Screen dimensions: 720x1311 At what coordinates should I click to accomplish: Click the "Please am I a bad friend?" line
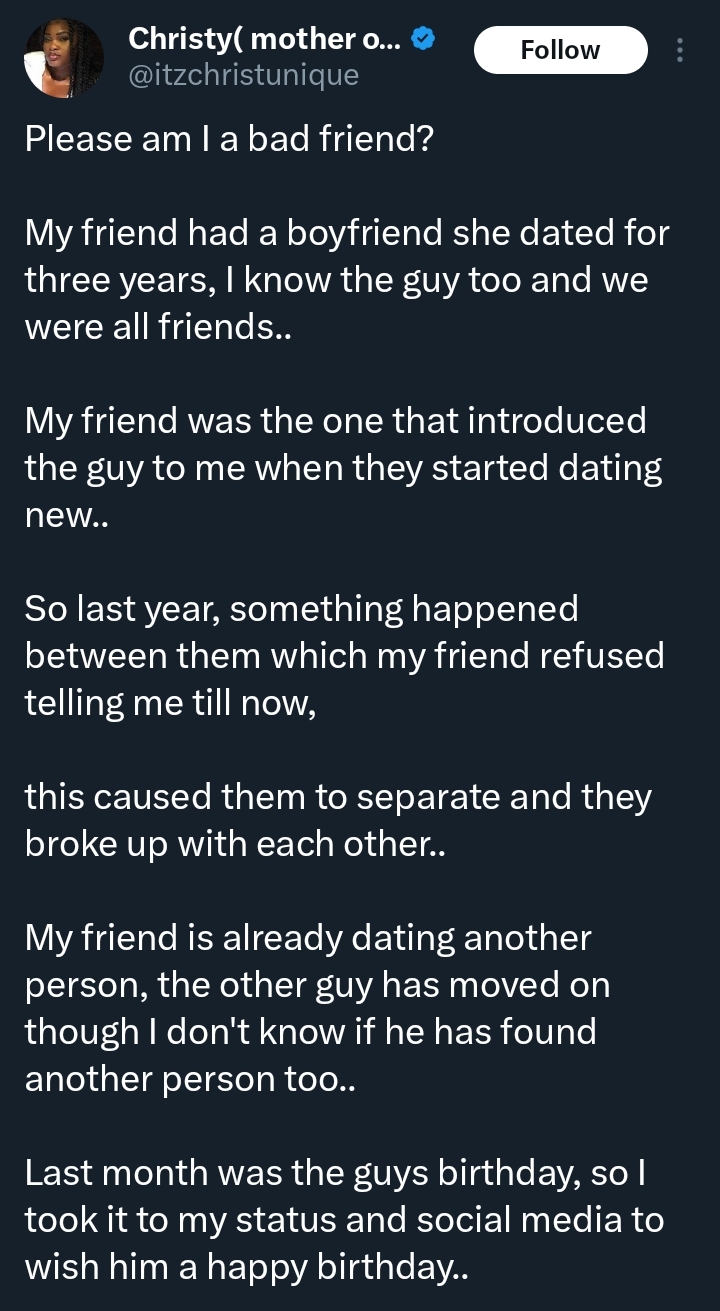(229, 139)
